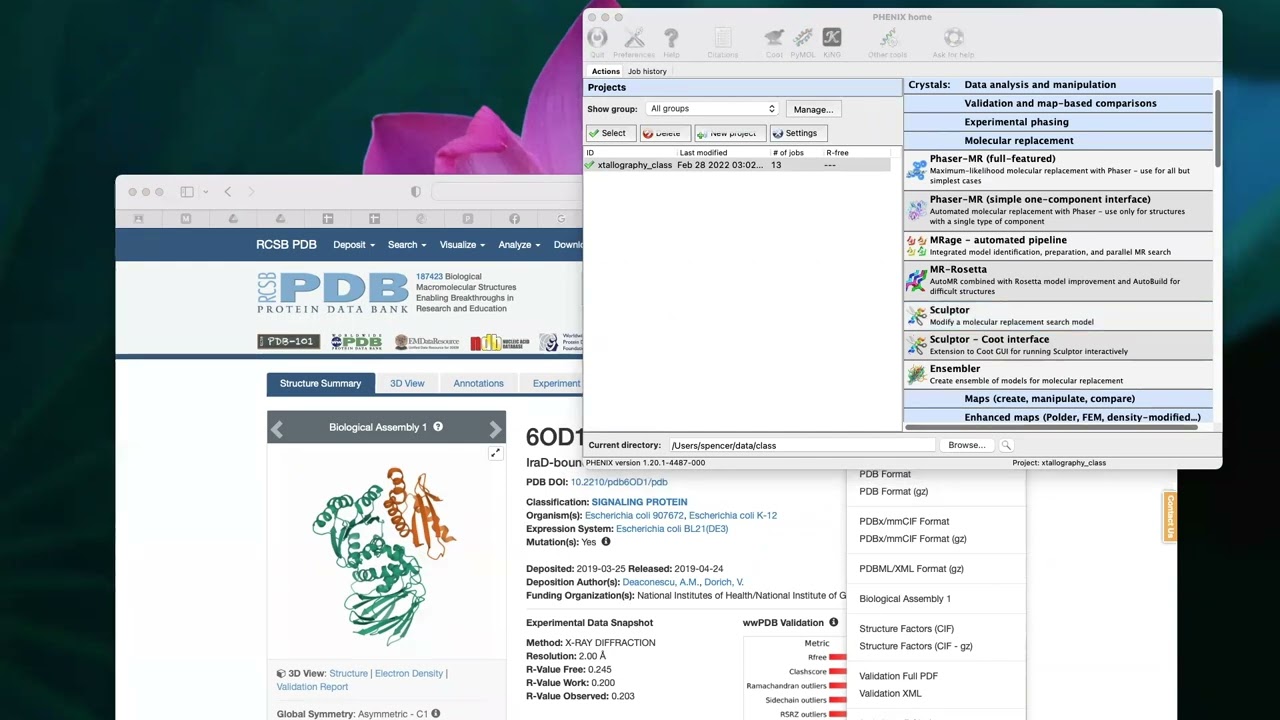Open Deposit menu on RCSB PDB
Viewport: 1280px width, 720px height.
[354, 245]
